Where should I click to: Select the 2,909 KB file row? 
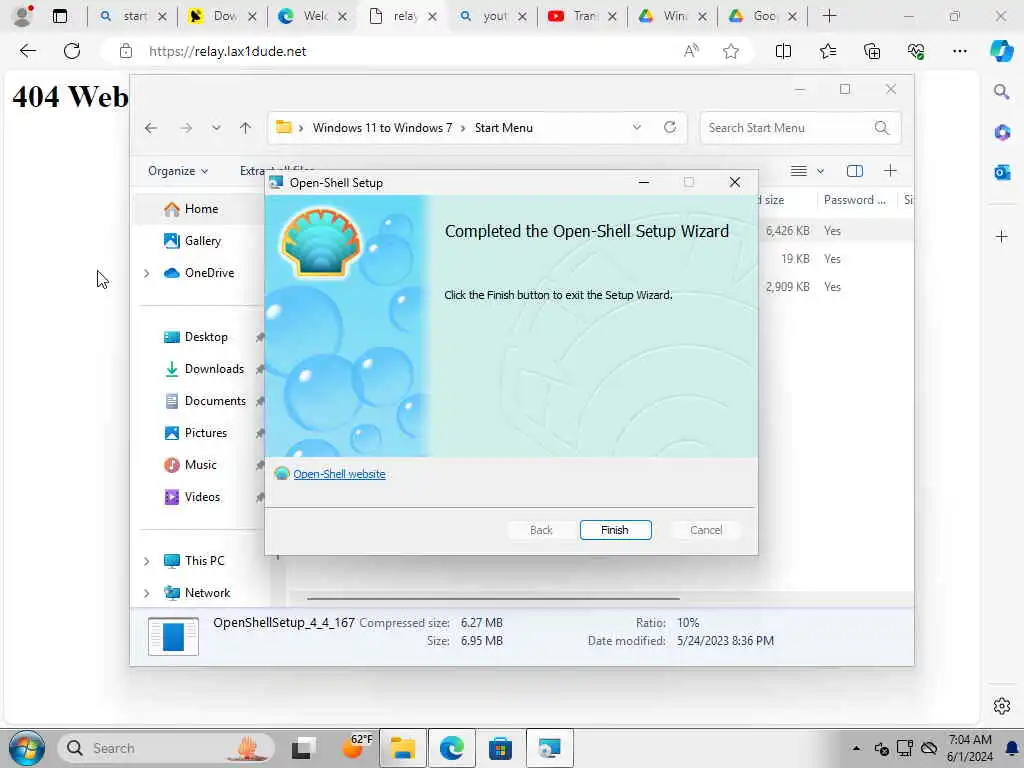[x=836, y=287]
